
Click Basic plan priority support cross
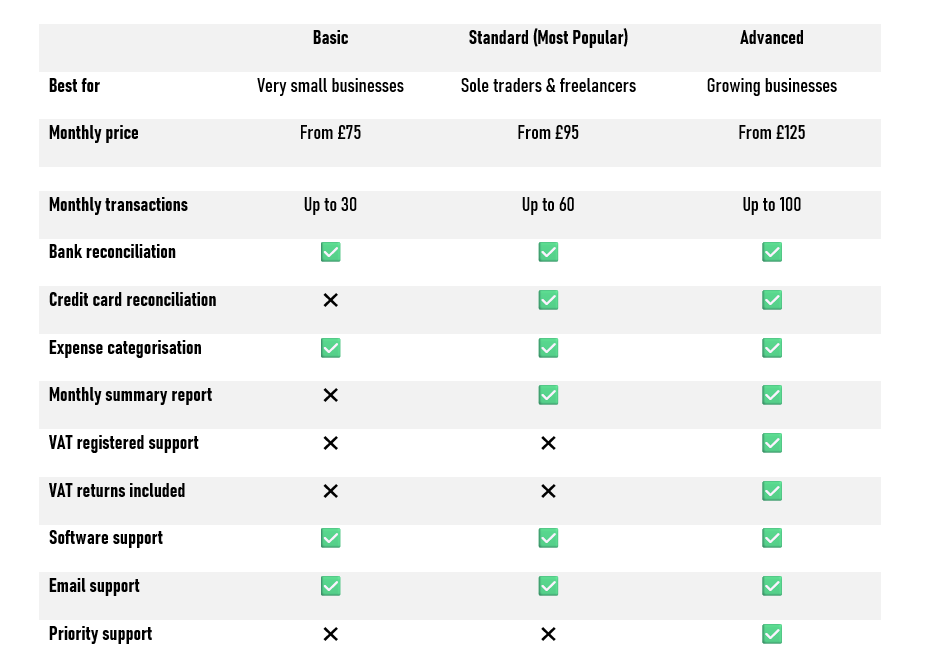(330, 634)
